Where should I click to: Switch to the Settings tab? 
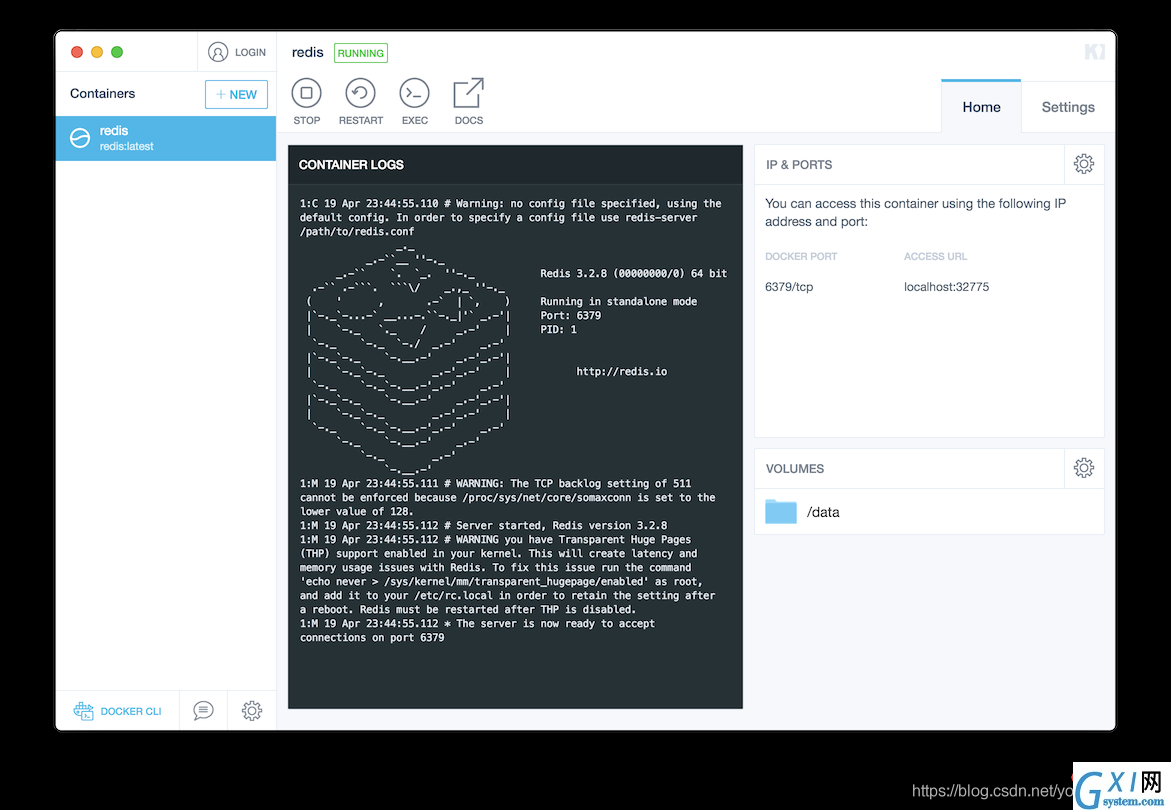(1068, 107)
